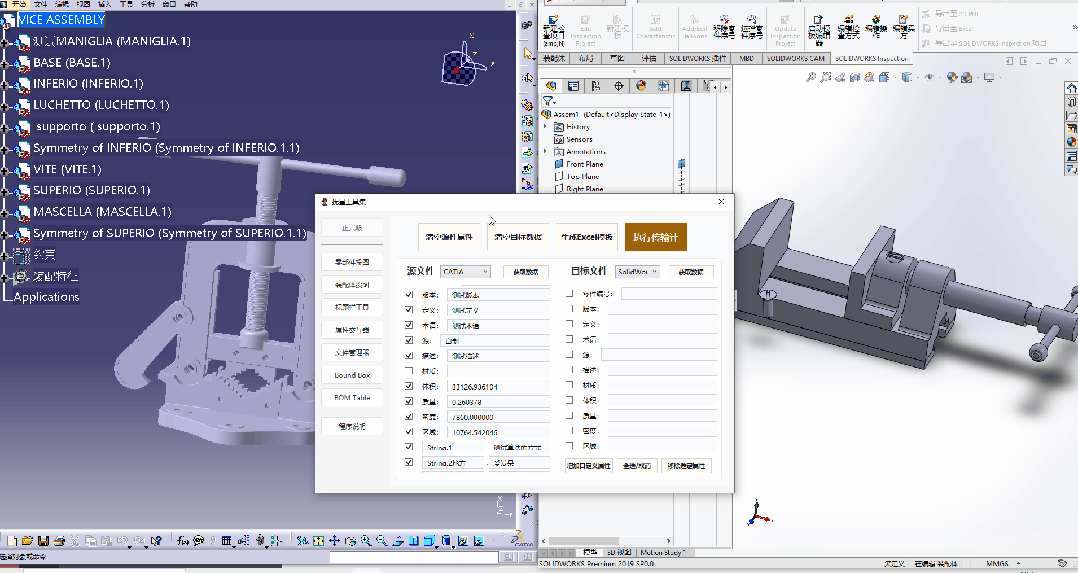
Task: Click the Zoom In icon in CATIA toolbar
Action: pos(367,541)
